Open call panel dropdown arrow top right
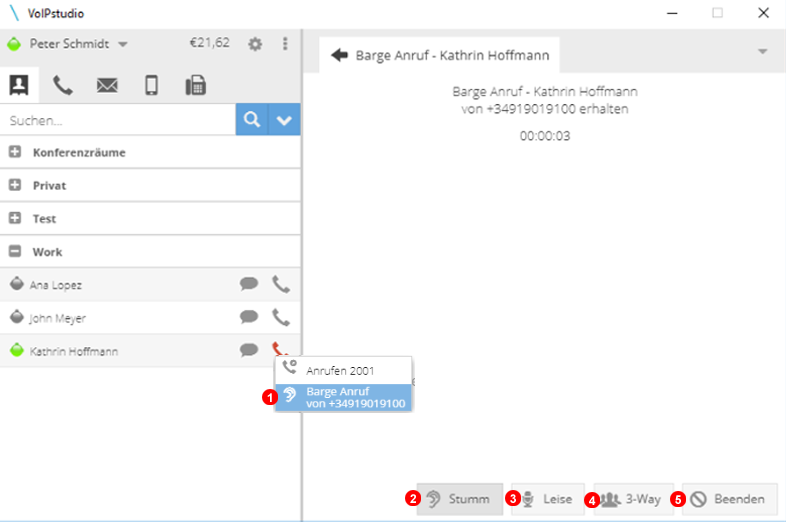The width and height of the screenshot is (786, 528). click(x=762, y=52)
